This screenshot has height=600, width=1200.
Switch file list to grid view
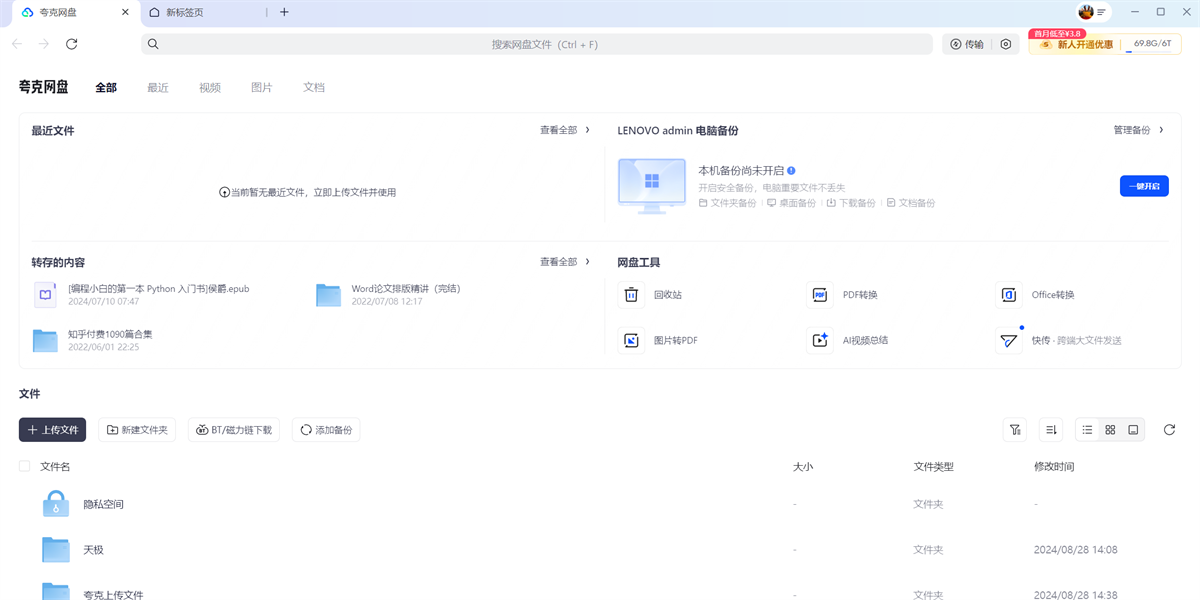[1110, 430]
